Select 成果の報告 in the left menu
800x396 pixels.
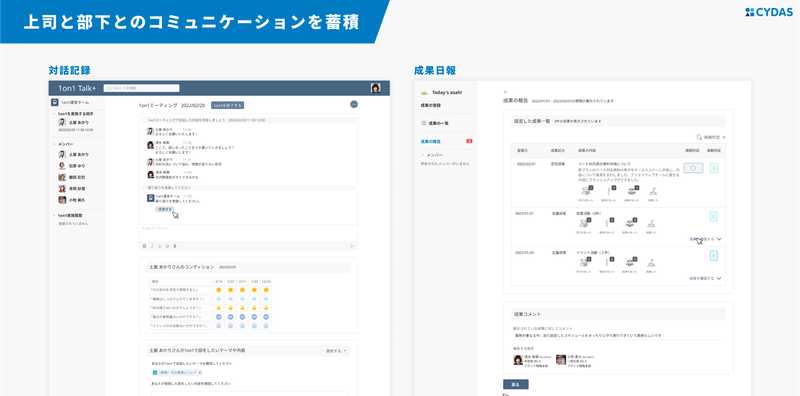click(x=431, y=141)
